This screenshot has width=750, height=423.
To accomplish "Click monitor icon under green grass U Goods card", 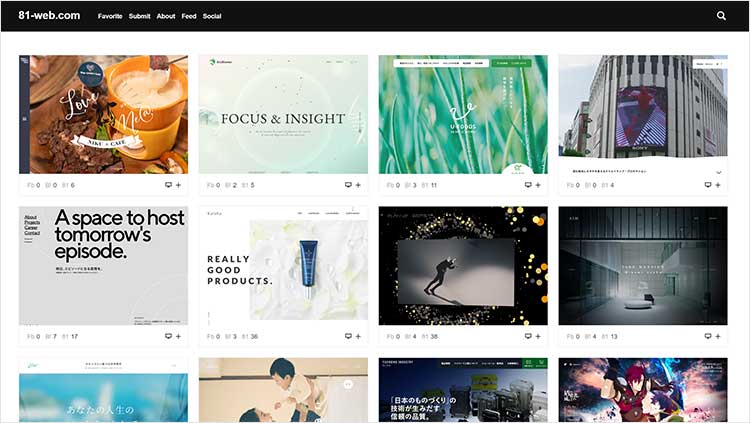I will (x=528, y=185).
